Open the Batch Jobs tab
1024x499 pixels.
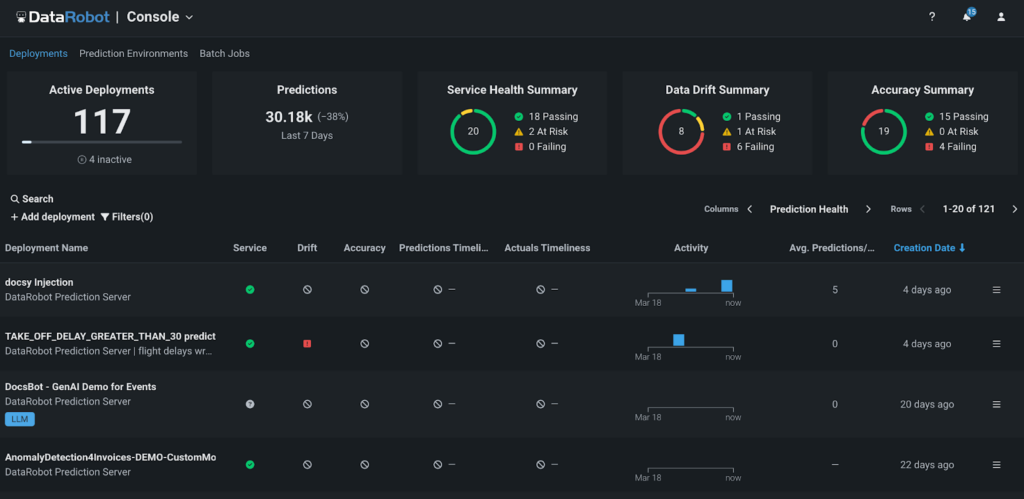point(225,54)
